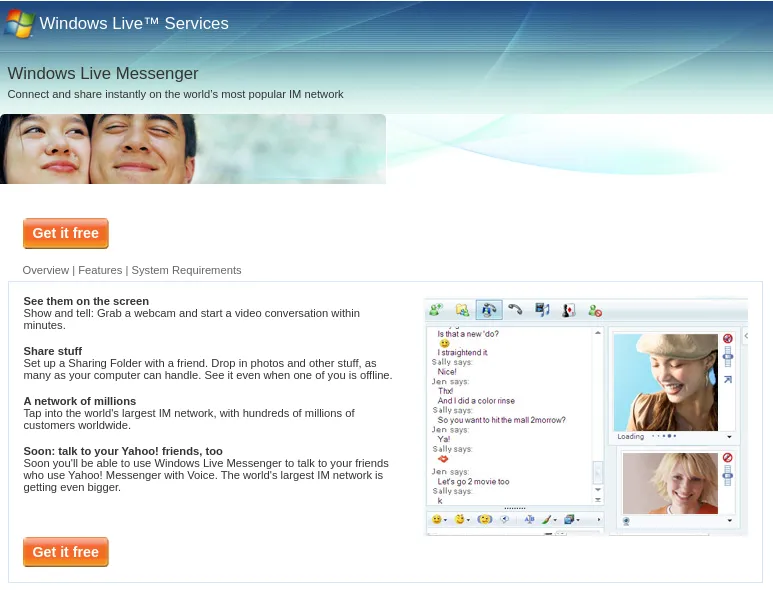Click the red stop icon beside lower video
The image size is (773, 590).
pos(727,457)
